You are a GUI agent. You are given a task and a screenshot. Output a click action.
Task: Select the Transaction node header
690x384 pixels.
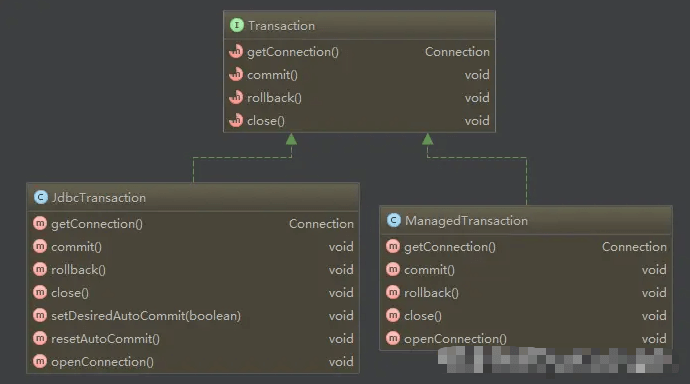click(360, 26)
